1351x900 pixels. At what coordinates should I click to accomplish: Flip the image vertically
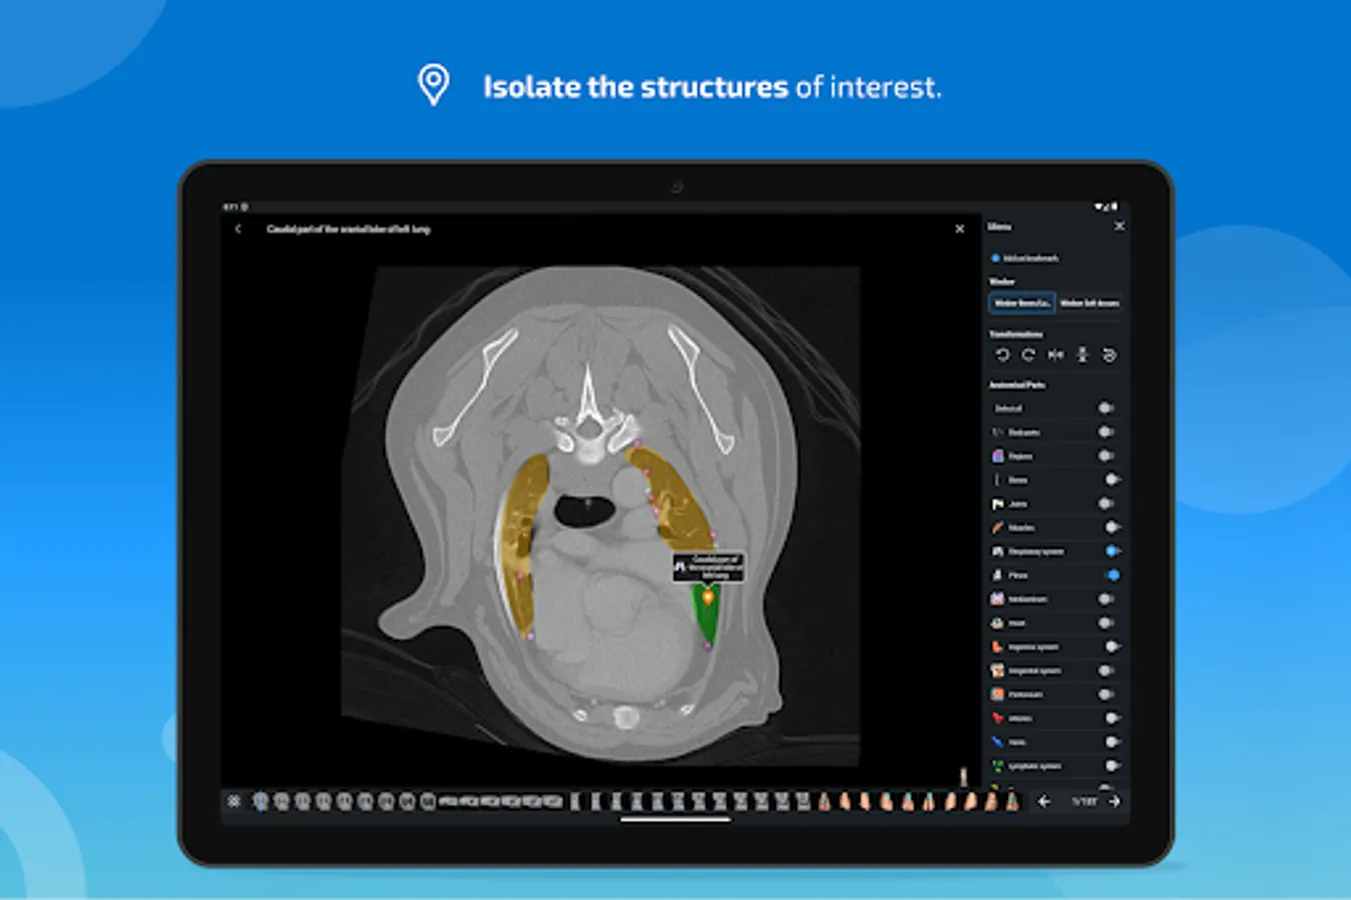[x=1082, y=355]
